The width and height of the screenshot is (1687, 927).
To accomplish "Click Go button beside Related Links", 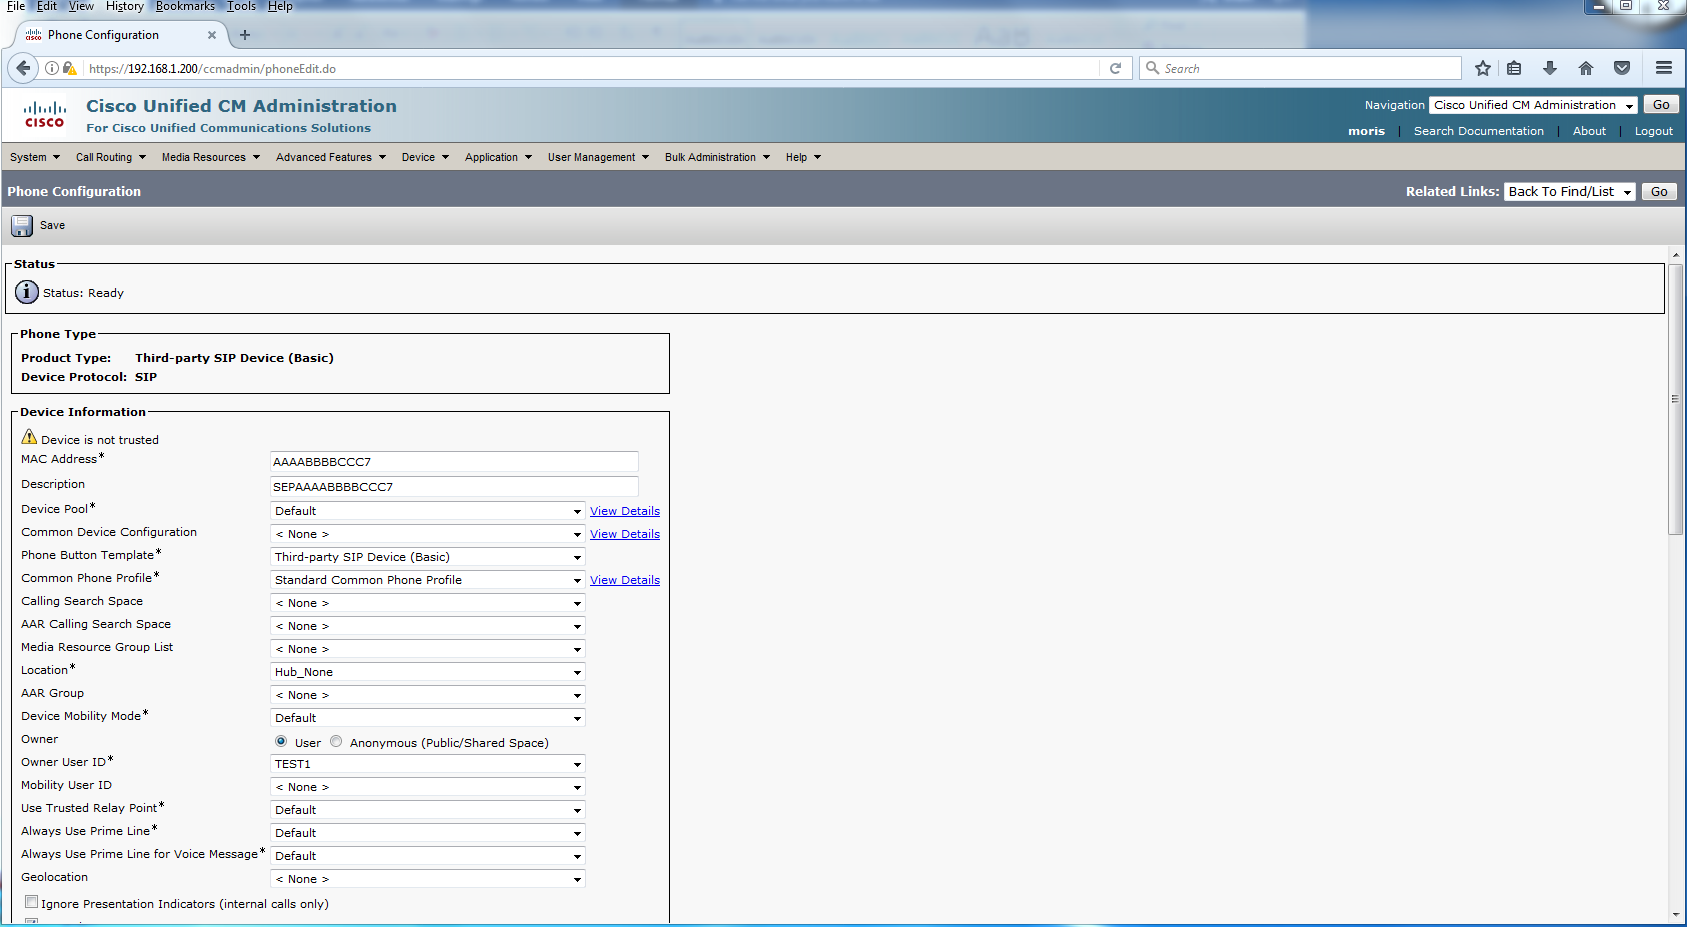I will click(x=1659, y=192).
